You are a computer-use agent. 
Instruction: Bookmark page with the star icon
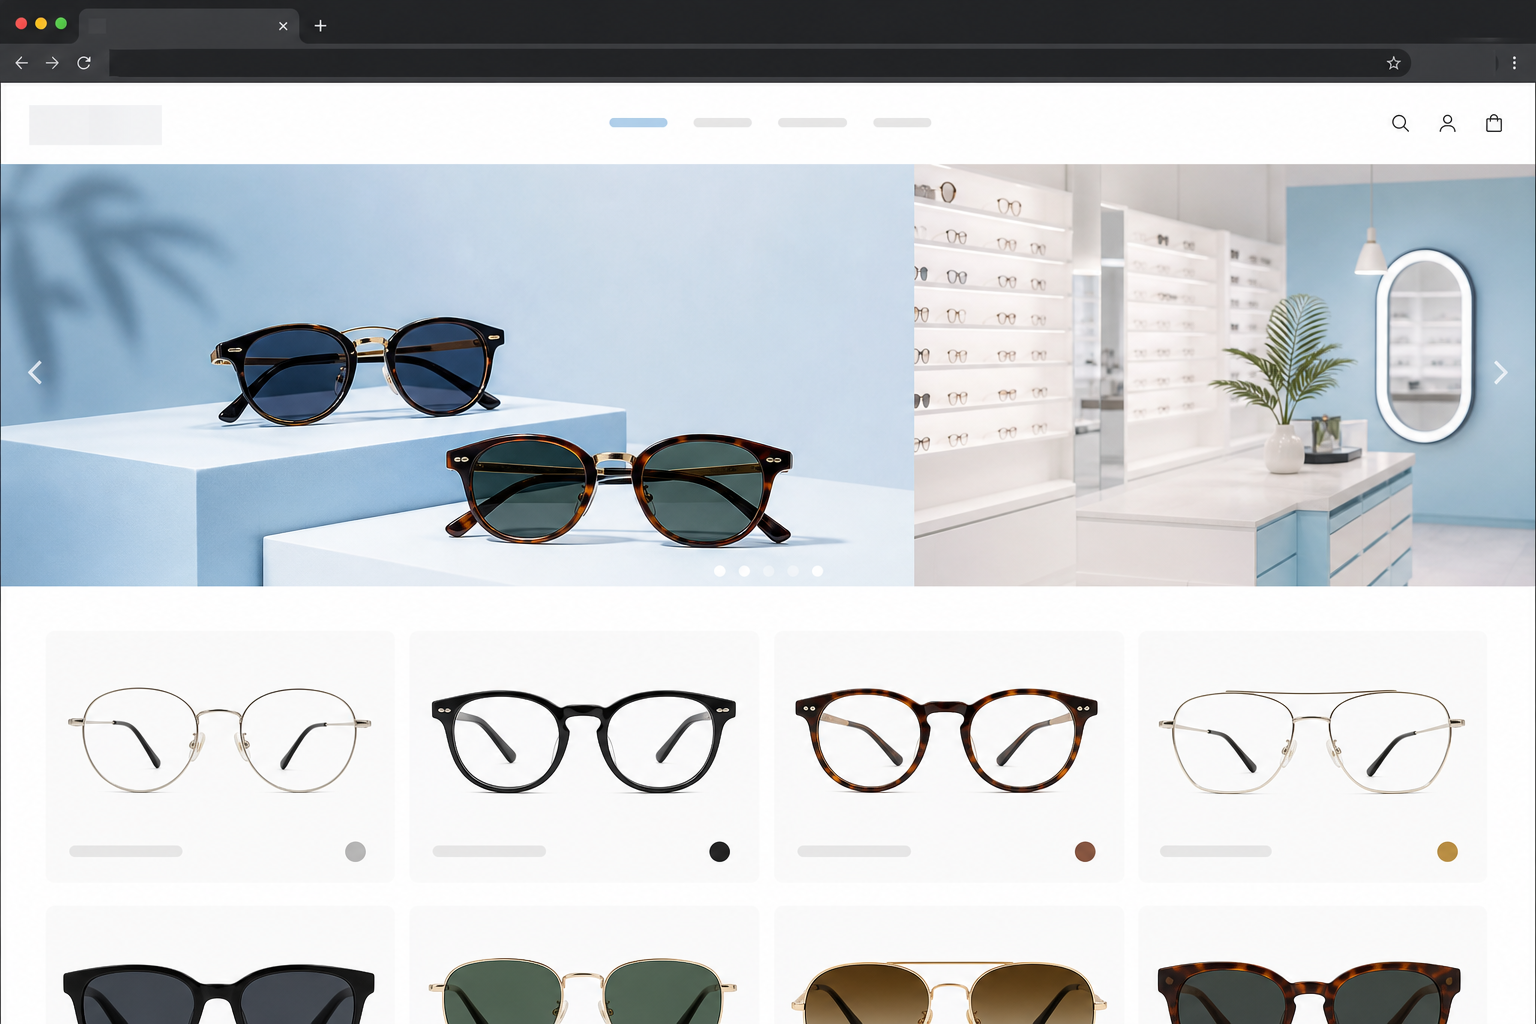point(1393,62)
